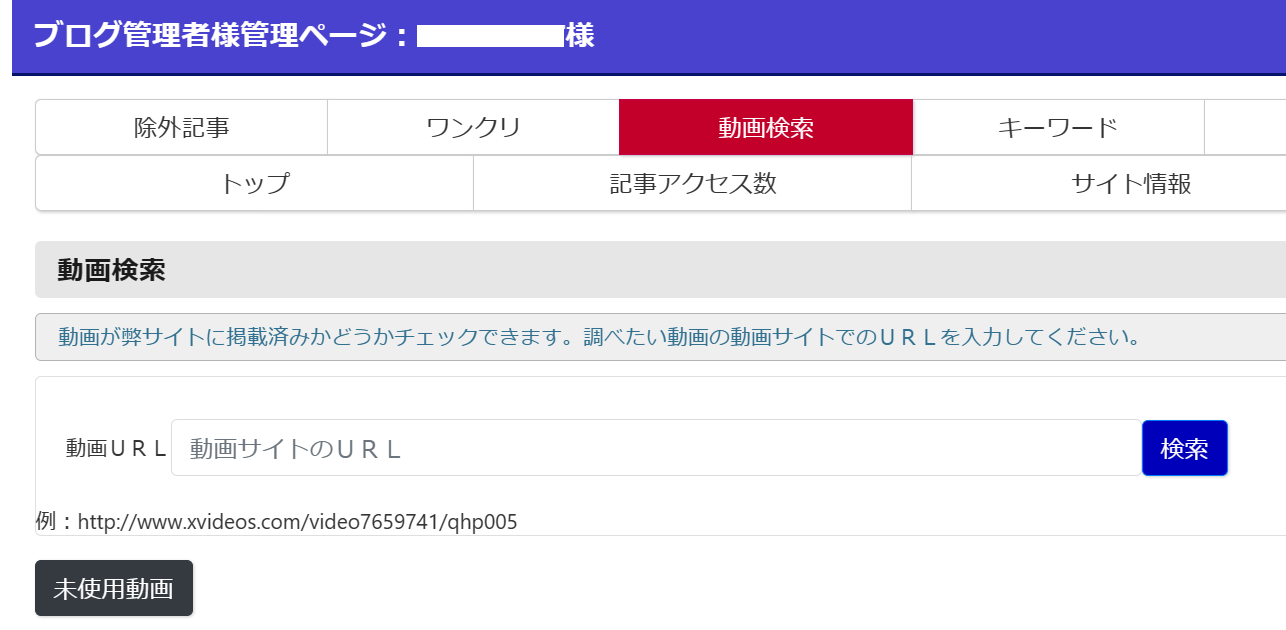Switch to the サイト情報 tab

click(x=1130, y=184)
